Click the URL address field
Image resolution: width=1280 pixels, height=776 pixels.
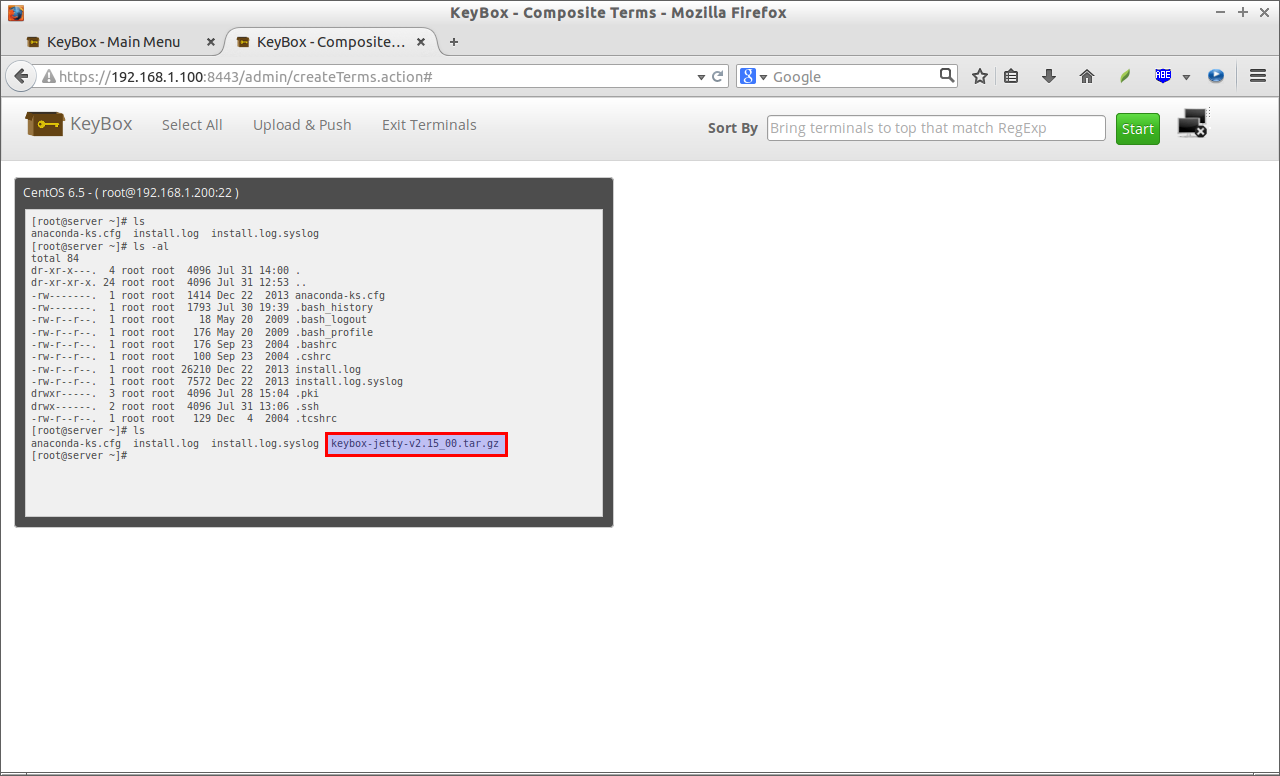[375, 77]
